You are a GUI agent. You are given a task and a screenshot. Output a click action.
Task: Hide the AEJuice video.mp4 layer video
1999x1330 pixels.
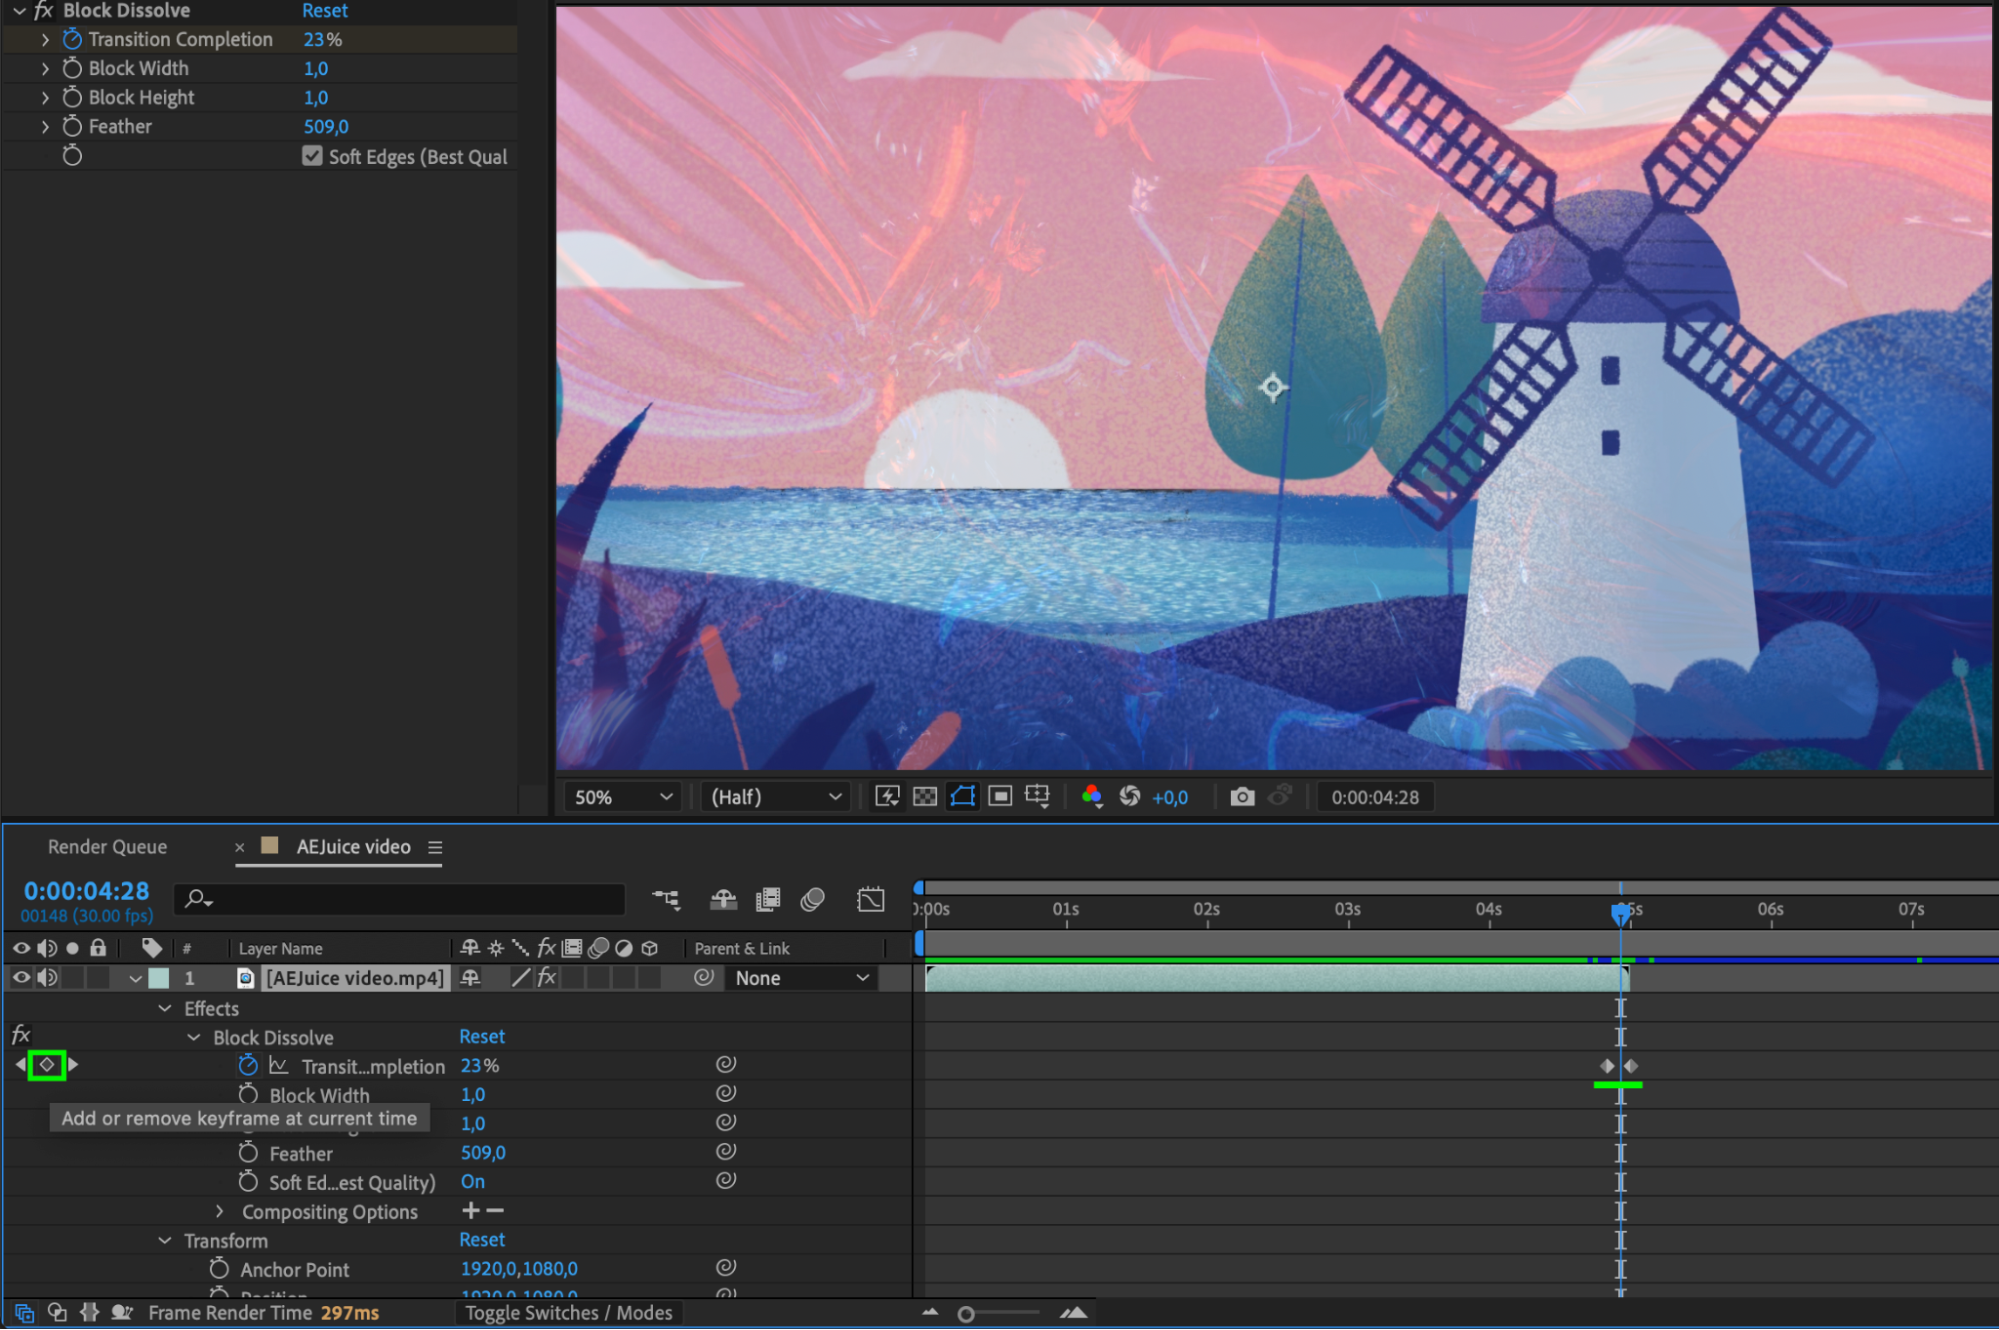21,978
